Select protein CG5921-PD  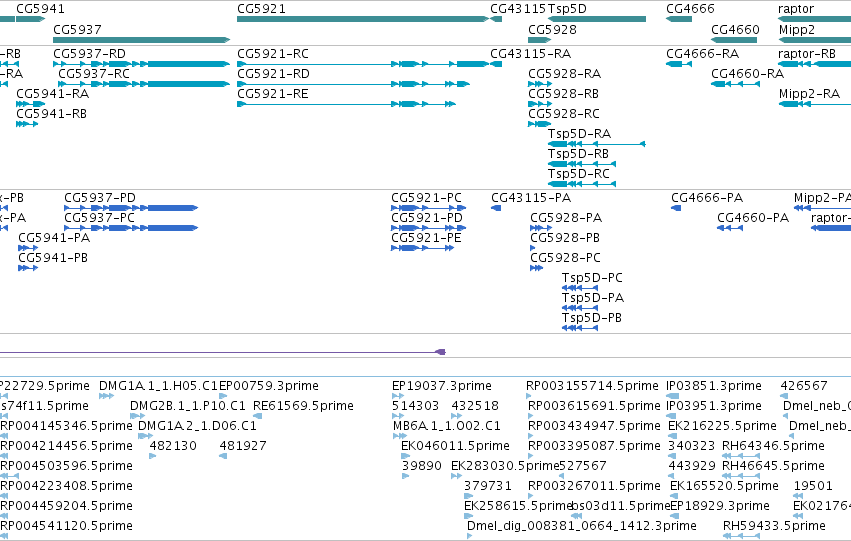point(429,228)
